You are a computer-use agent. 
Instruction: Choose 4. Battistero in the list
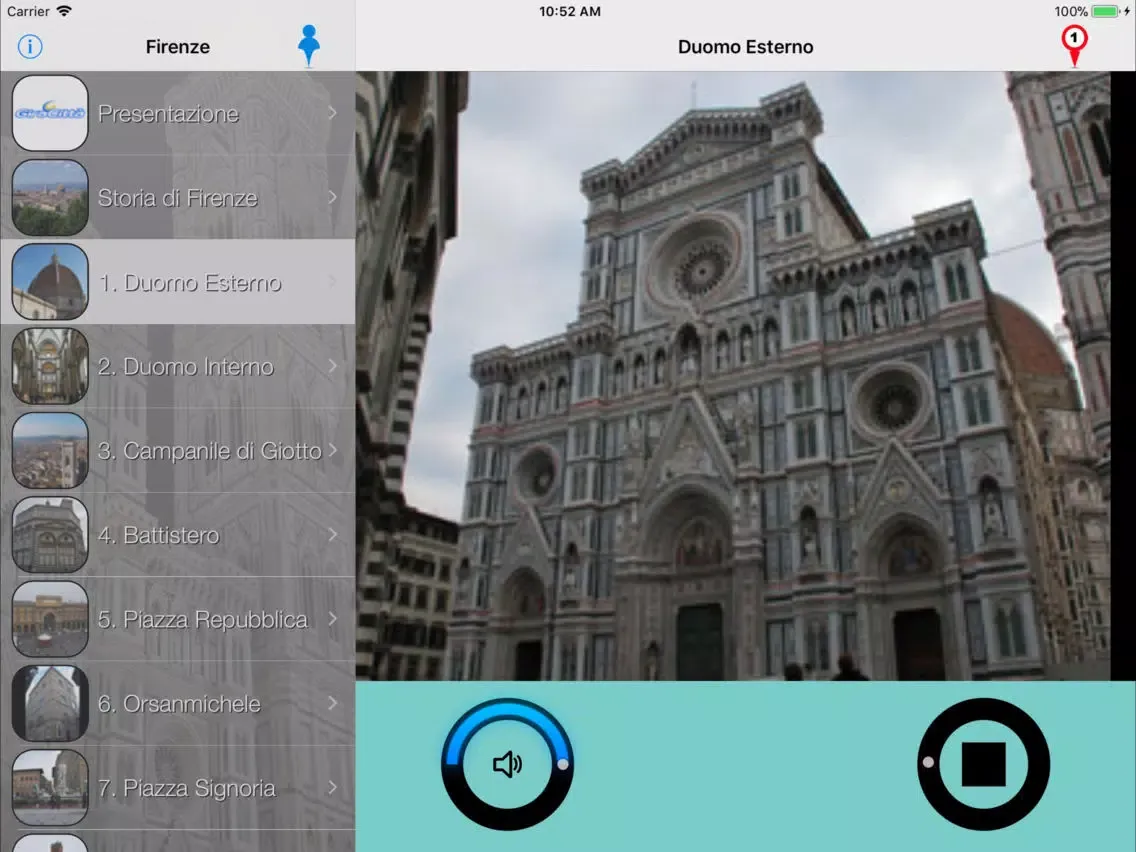[178, 535]
